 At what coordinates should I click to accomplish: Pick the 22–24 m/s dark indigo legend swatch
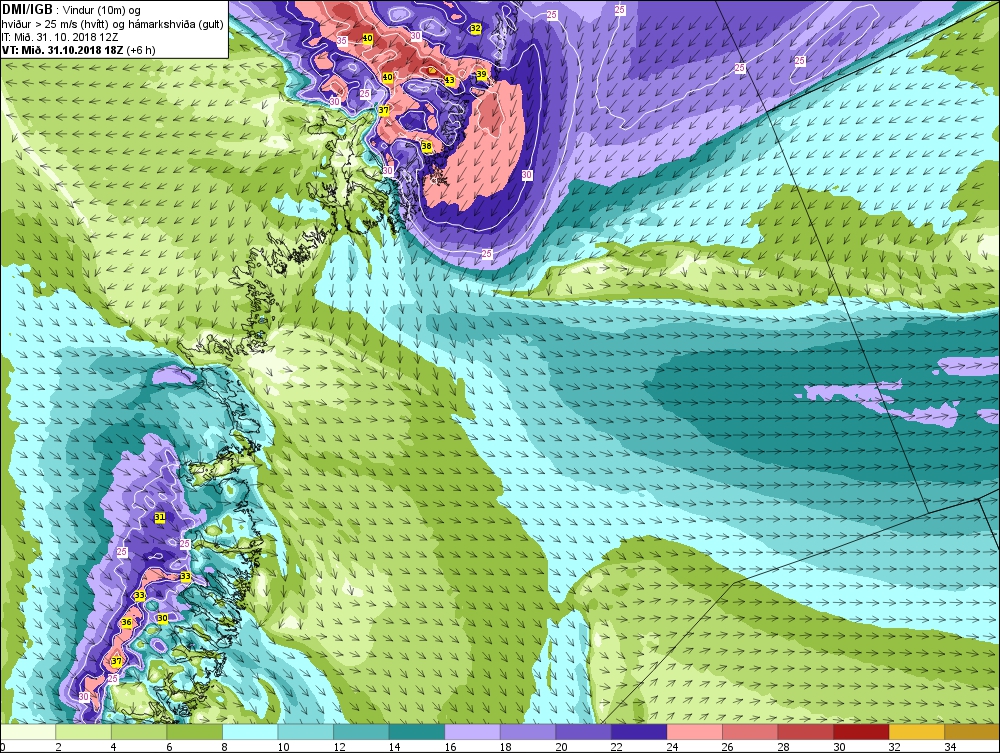click(638, 731)
